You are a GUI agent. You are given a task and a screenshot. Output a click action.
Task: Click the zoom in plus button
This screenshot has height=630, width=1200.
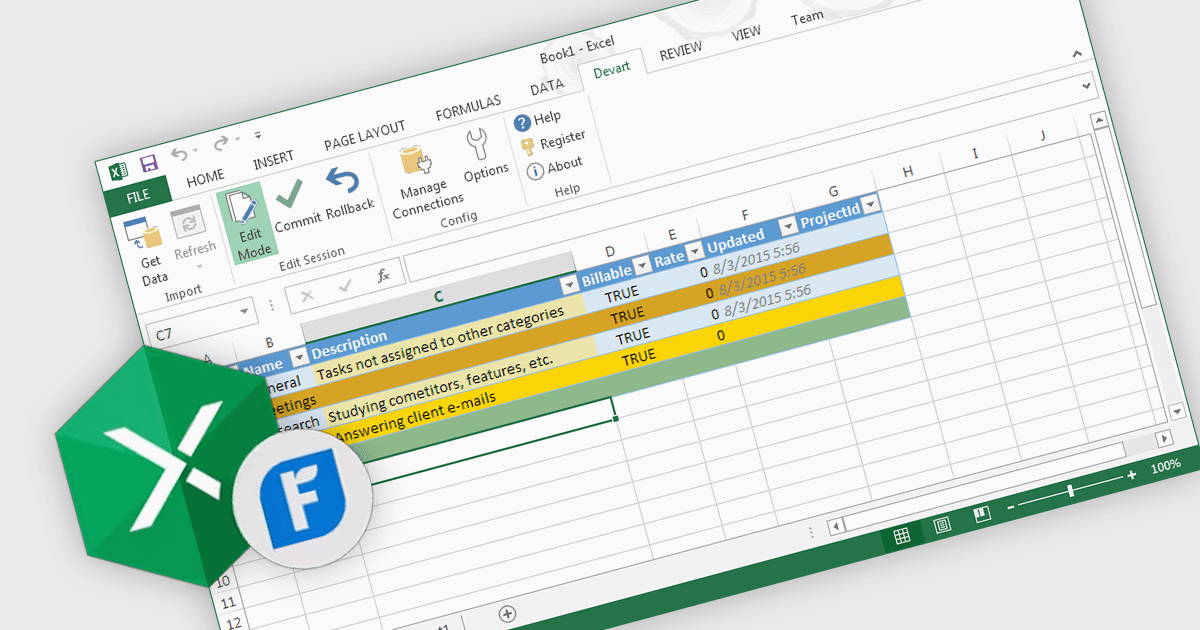click(1131, 475)
